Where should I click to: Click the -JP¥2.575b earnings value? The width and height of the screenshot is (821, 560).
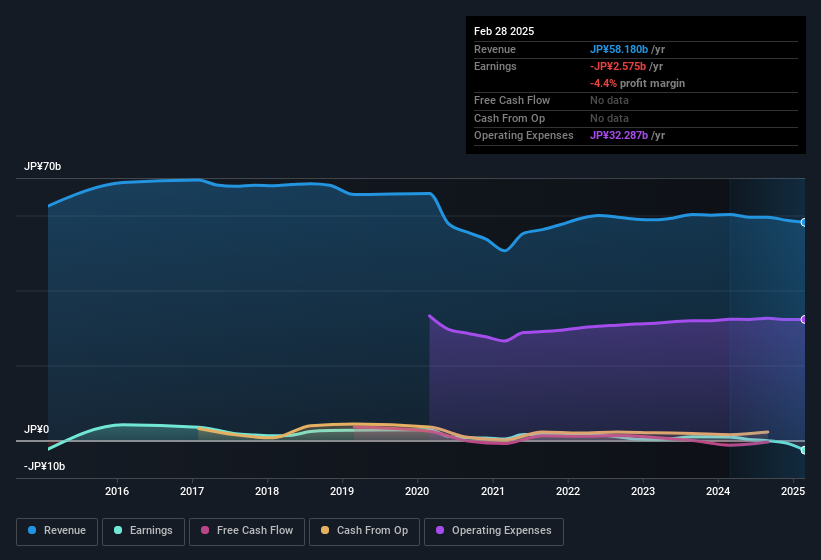click(x=618, y=66)
